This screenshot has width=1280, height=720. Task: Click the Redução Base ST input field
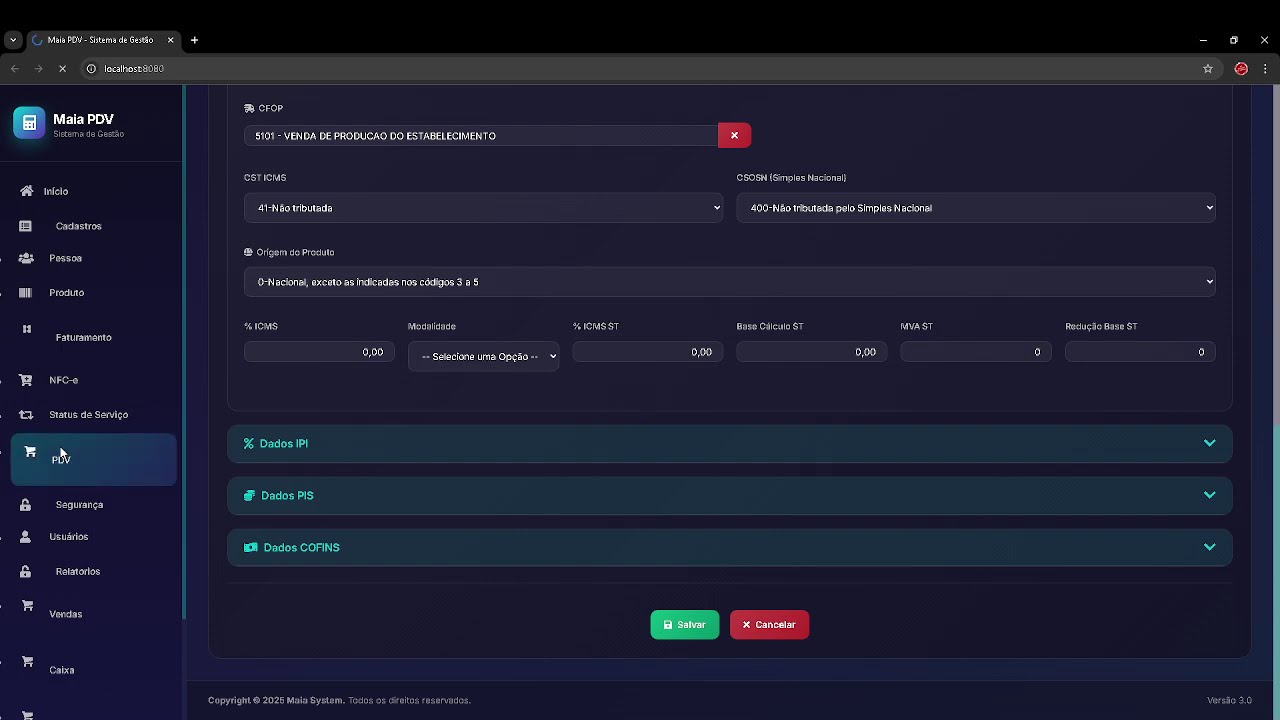1140,352
